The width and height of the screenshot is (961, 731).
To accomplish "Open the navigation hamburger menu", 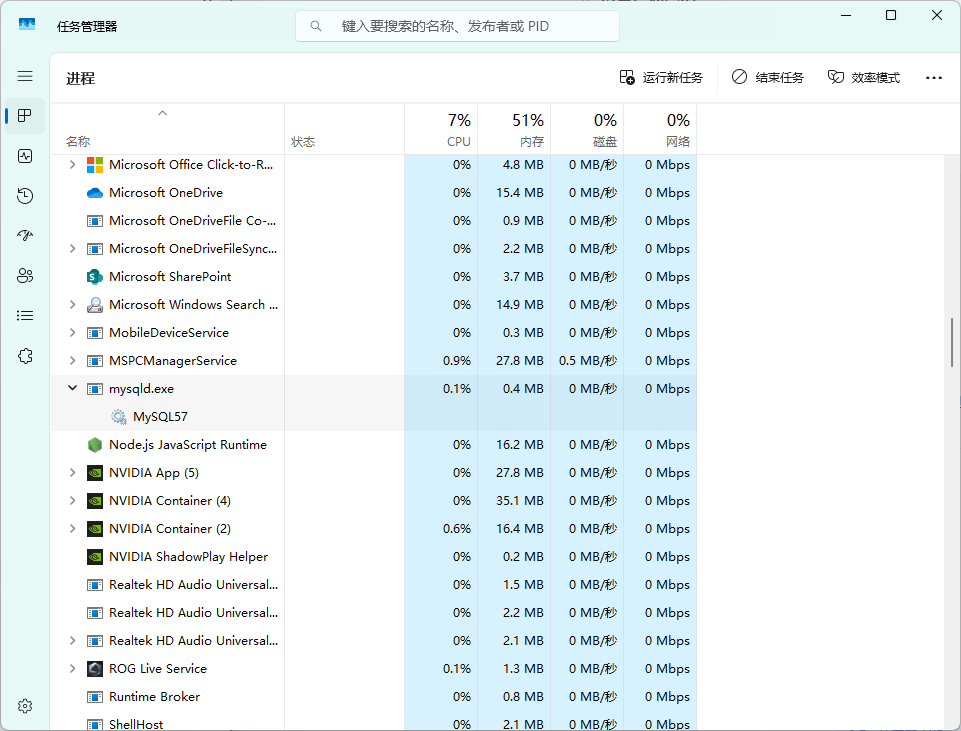I will [x=25, y=75].
